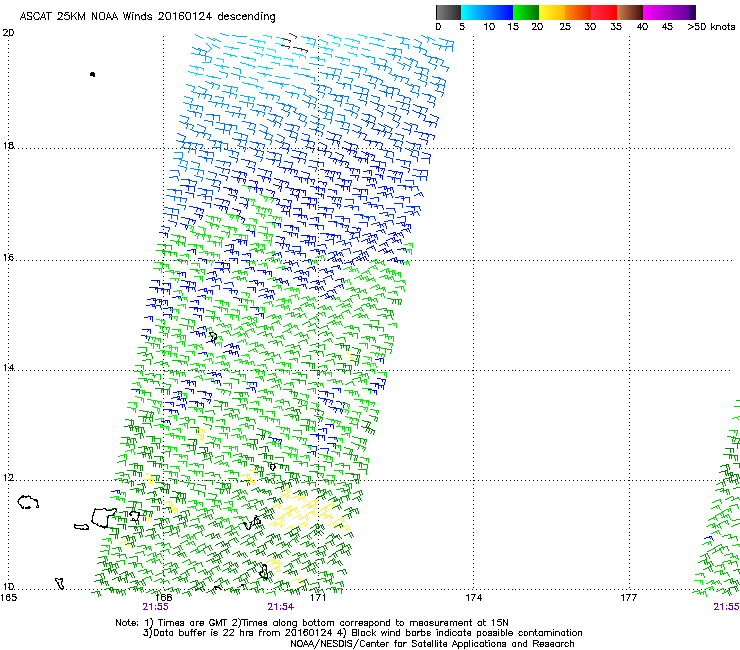Viewport: 740px width, 650px height.
Task: Click the title 'ASCAT 25KM NOAA Winds 20160124 descending'
Action: [147, 16]
